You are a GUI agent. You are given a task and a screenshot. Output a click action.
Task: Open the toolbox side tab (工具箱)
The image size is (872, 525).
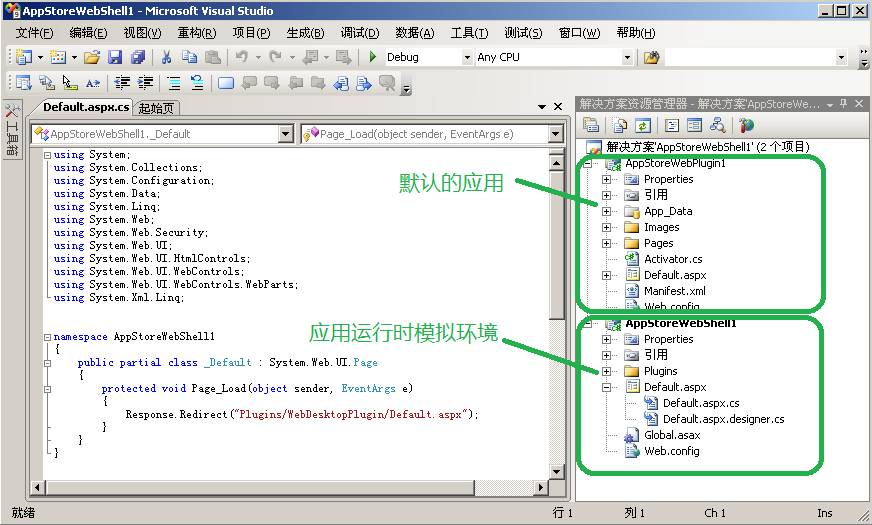pyautogui.click(x=12, y=130)
